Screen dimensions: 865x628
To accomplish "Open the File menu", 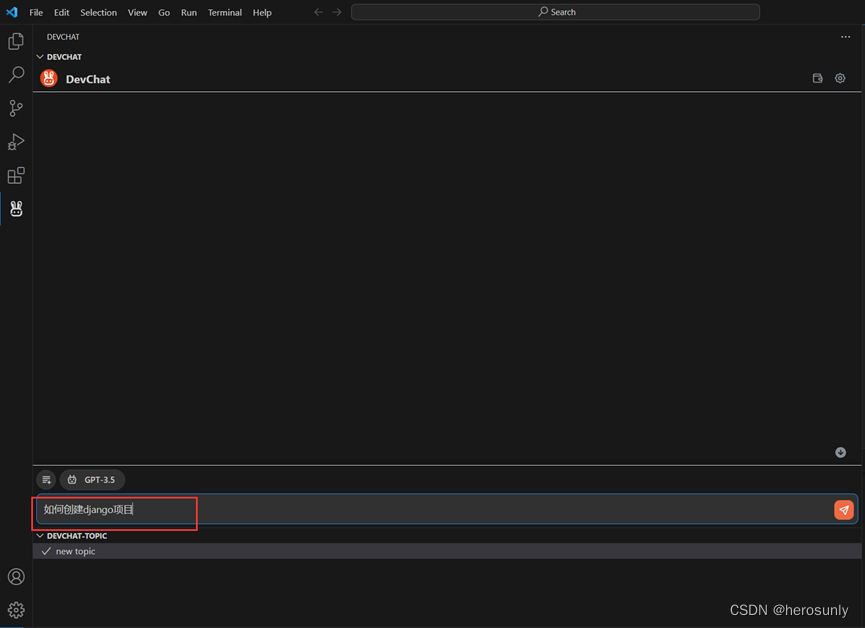I will [x=36, y=12].
